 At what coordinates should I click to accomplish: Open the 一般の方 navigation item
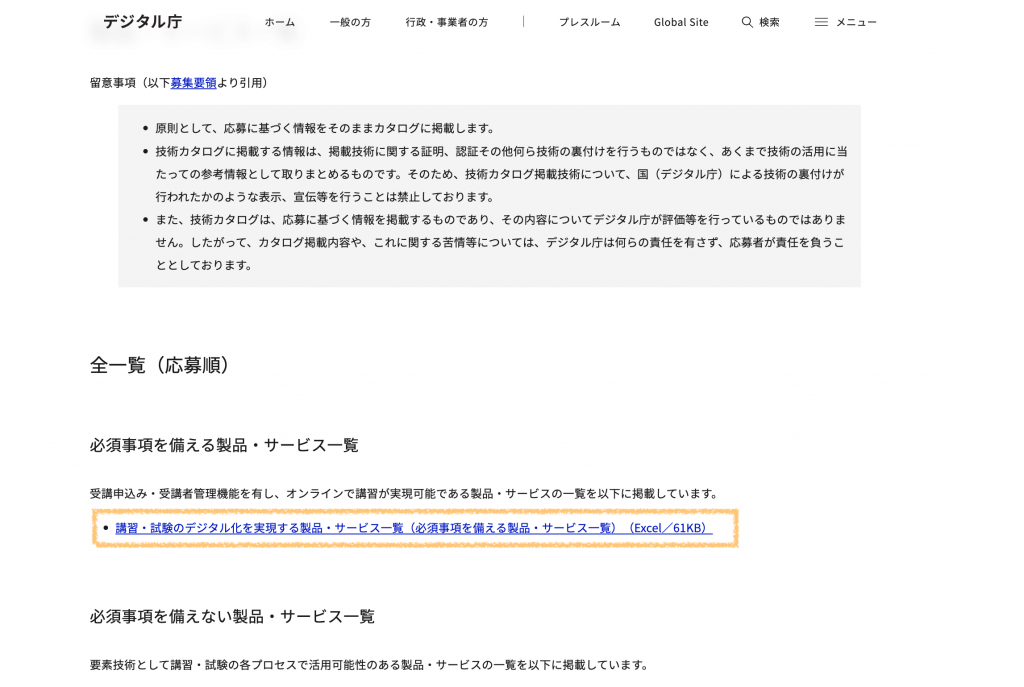(x=350, y=22)
